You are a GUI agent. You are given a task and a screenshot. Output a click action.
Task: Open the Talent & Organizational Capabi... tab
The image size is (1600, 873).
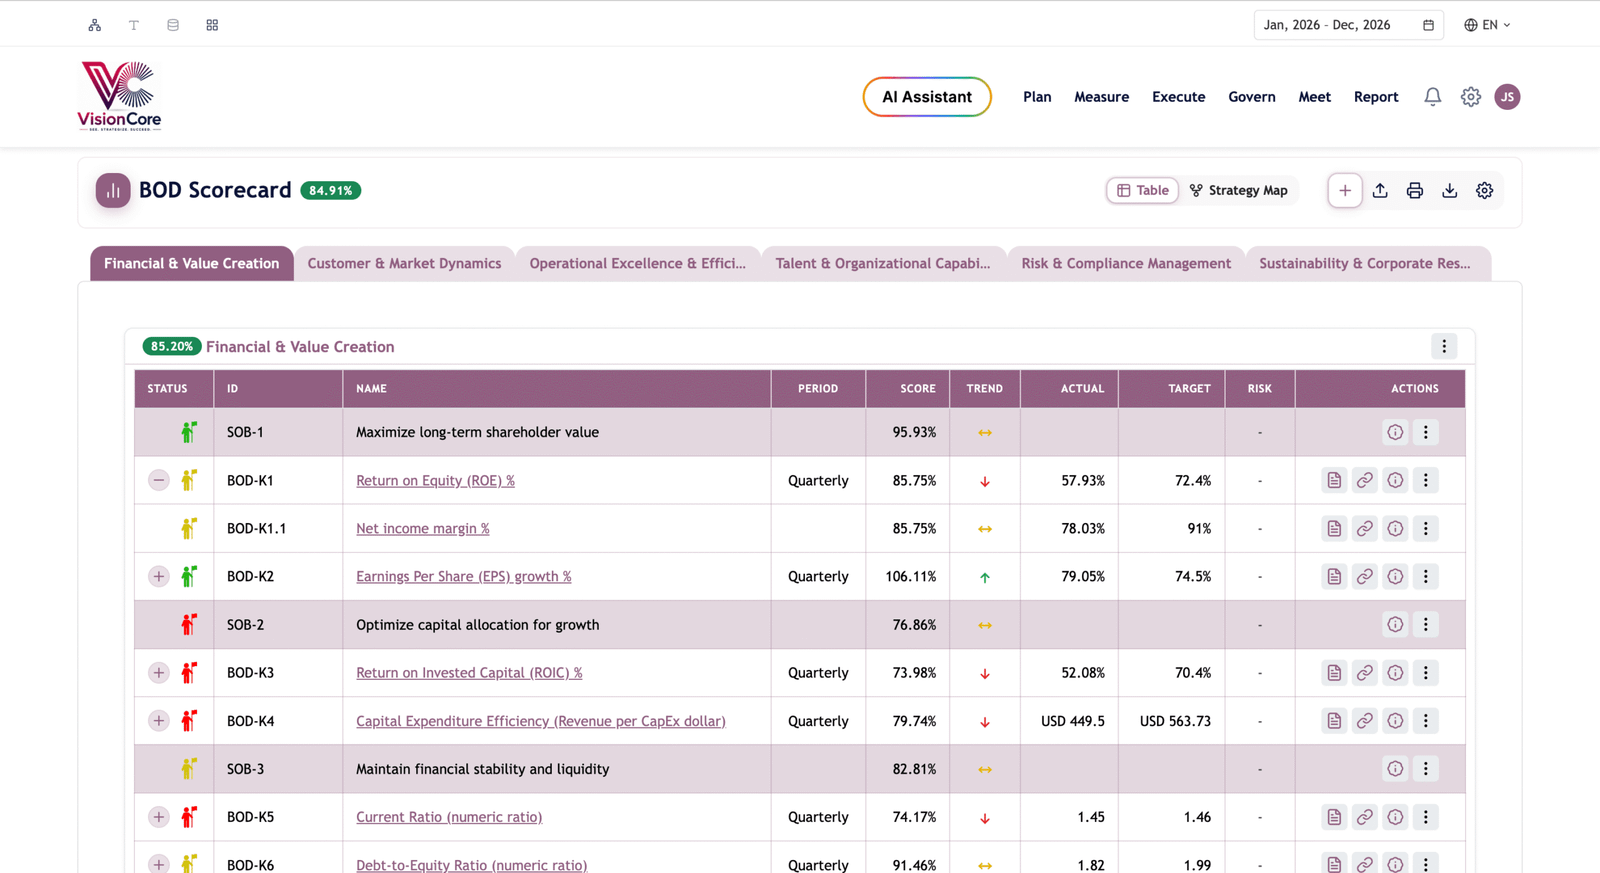click(883, 263)
